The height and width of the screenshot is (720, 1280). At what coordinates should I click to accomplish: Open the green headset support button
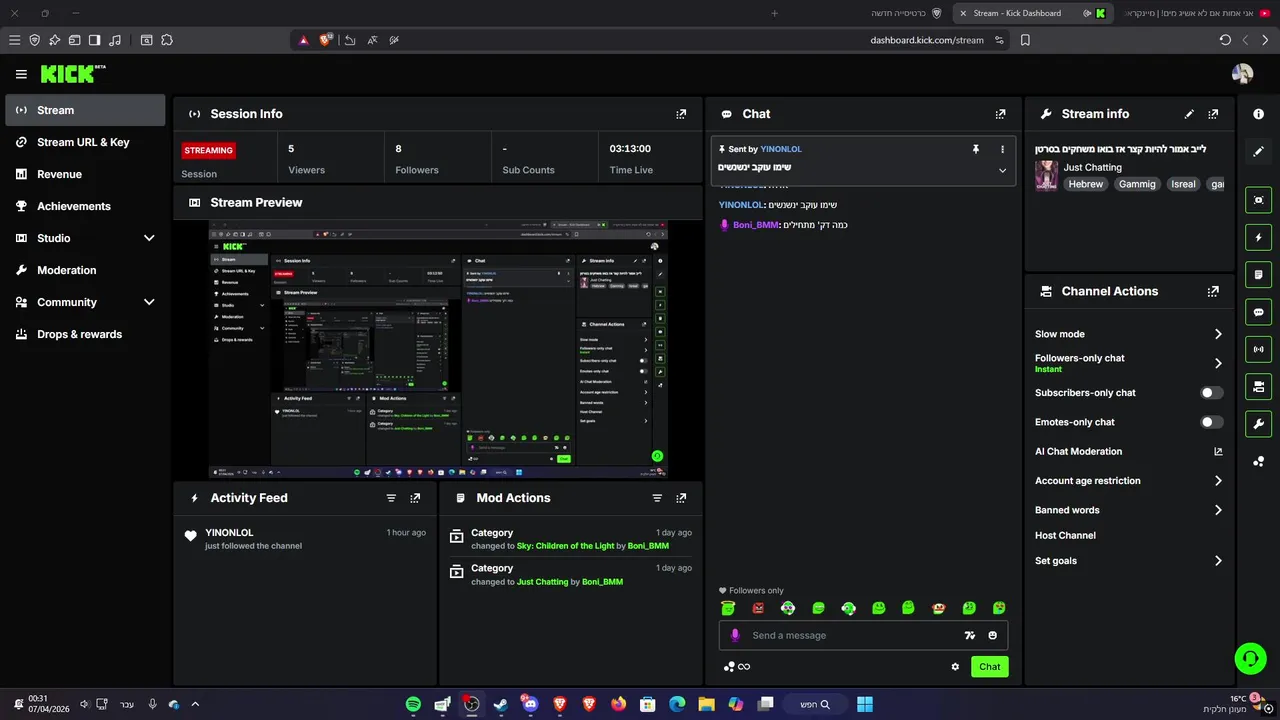click(x=1250, y=657)
